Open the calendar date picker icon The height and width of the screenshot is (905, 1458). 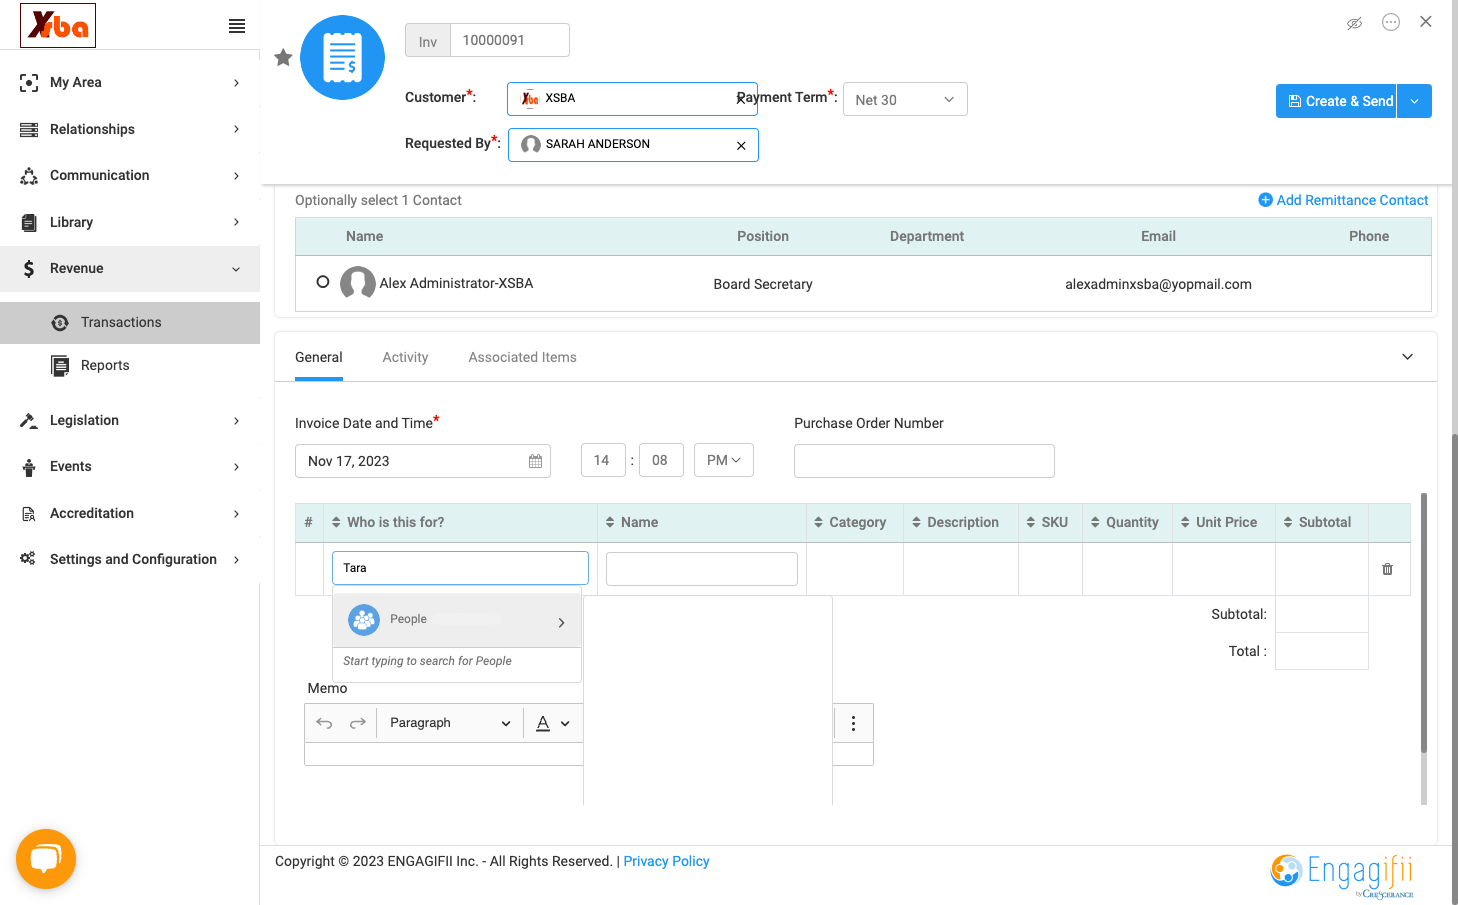535,461
